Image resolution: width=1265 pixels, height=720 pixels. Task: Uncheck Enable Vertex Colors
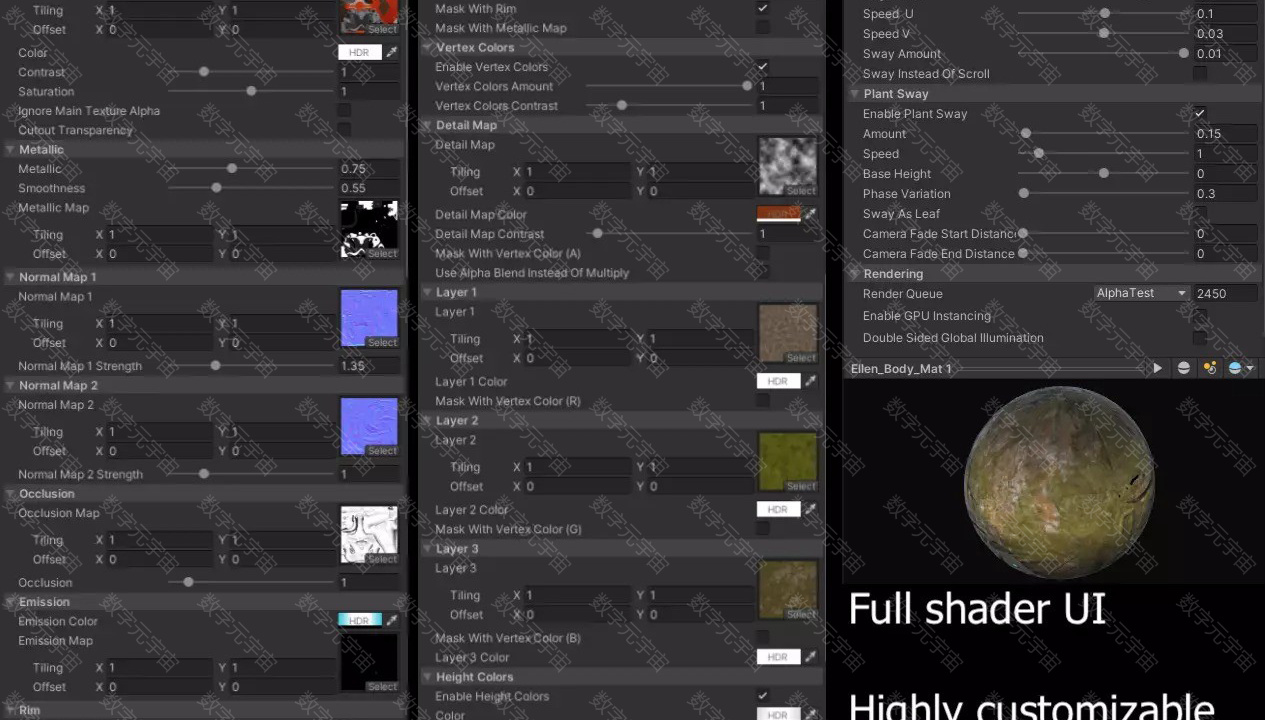(762, 67)
